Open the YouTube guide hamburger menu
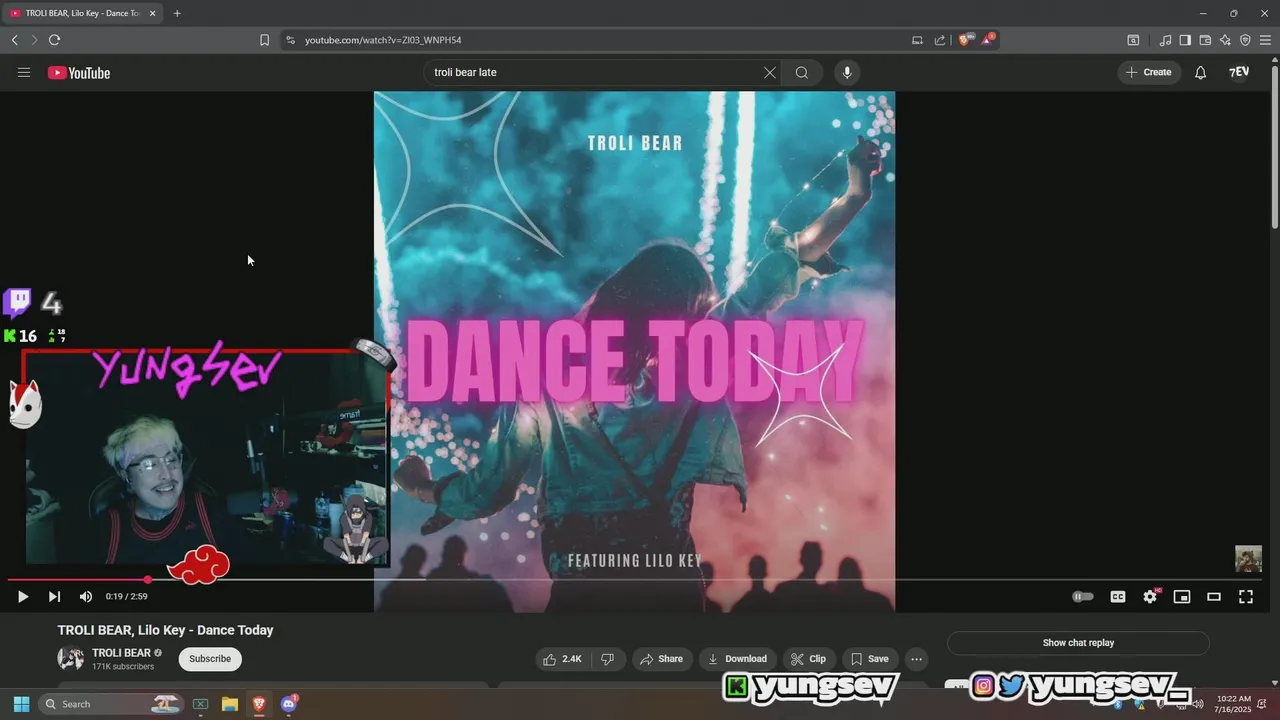 pos(24,72)
